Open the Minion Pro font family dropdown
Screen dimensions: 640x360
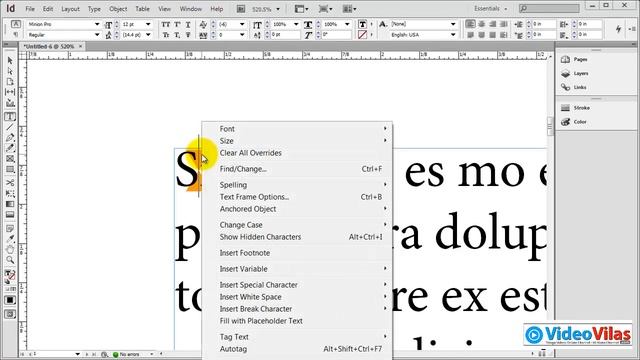[97, 24]
